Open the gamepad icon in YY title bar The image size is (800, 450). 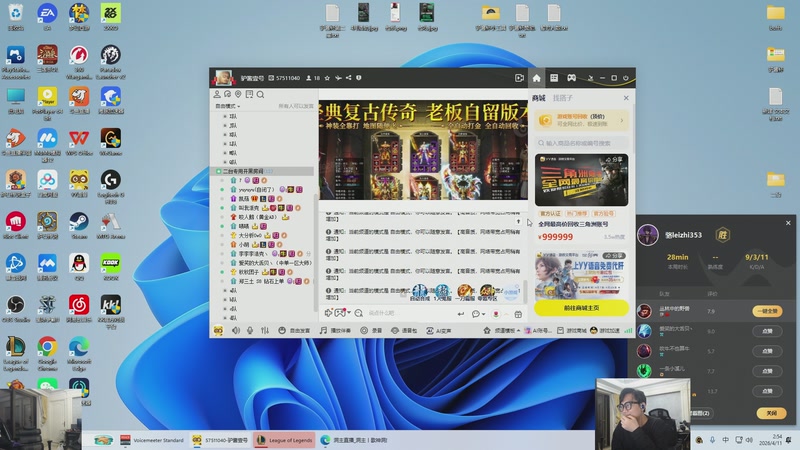coord(571,78)
